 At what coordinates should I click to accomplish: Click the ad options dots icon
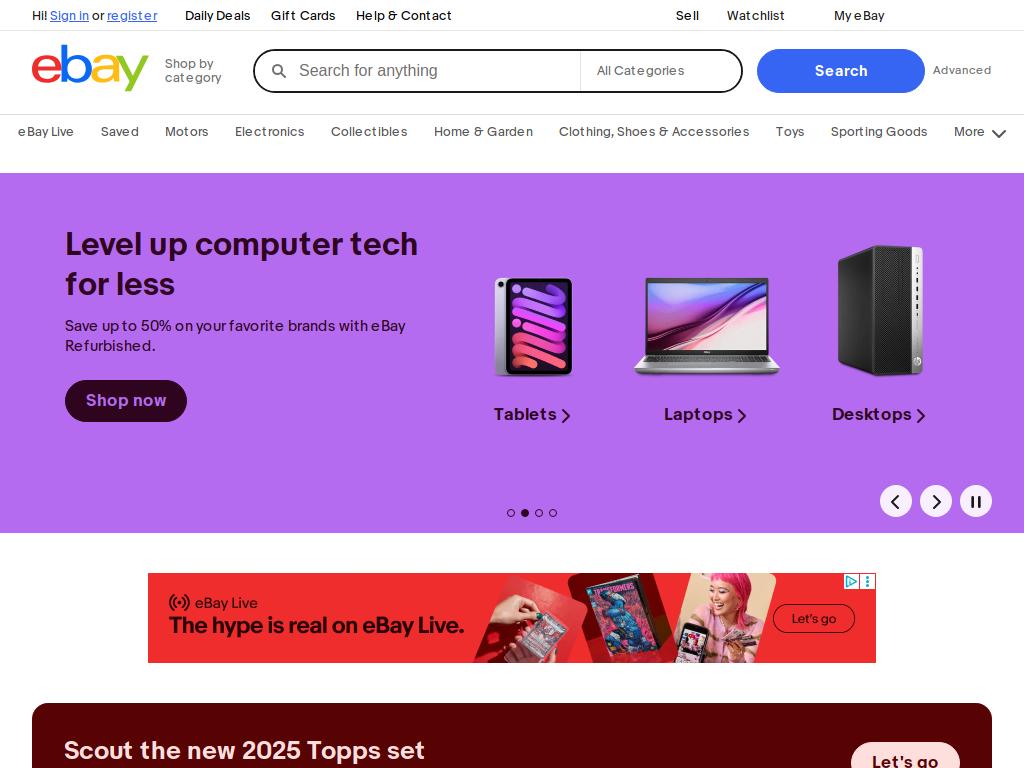[868, 581]
